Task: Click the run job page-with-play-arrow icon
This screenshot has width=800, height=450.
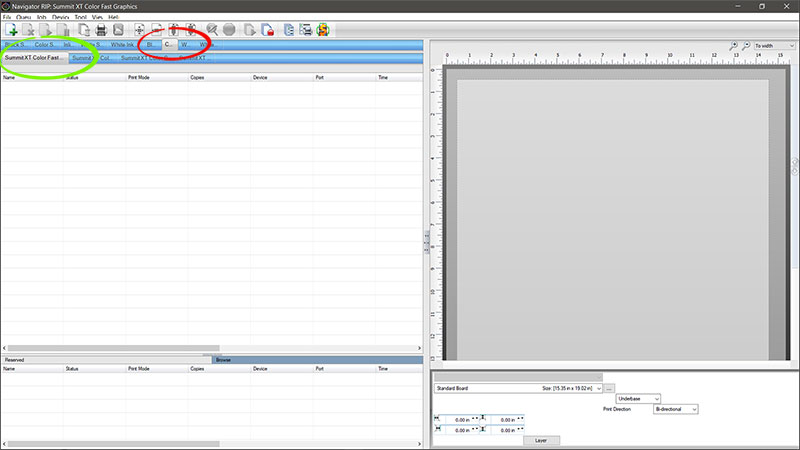Action: [x=45, y=30]
